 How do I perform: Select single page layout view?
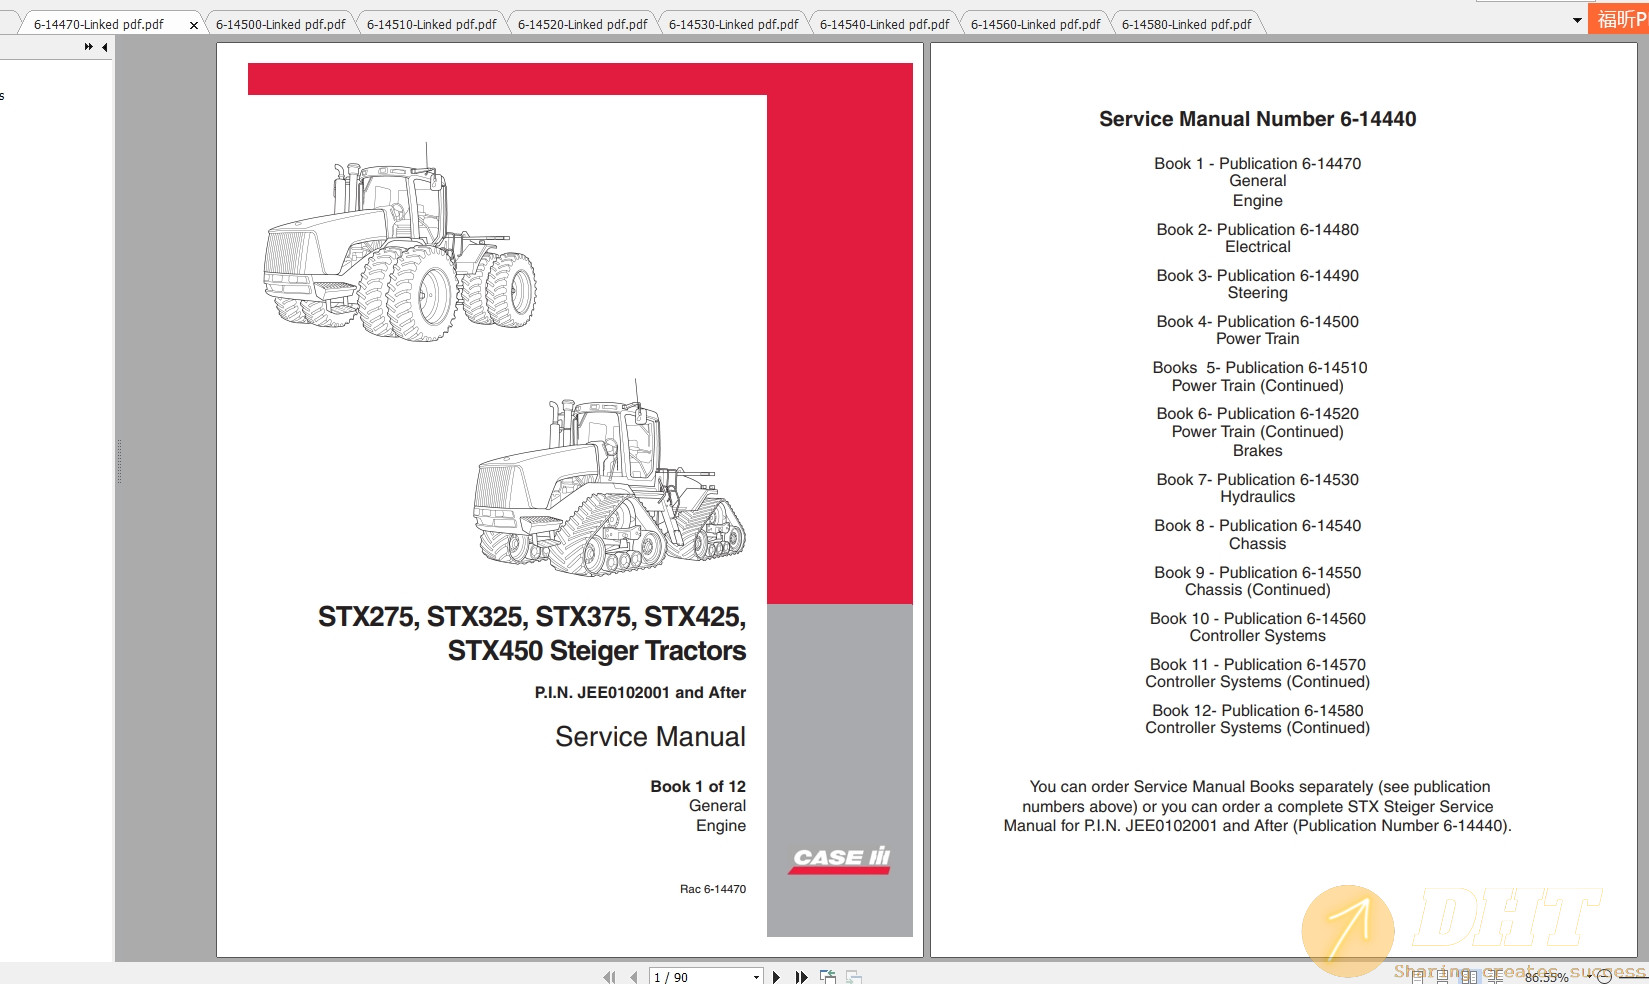tap(1417, 977)
